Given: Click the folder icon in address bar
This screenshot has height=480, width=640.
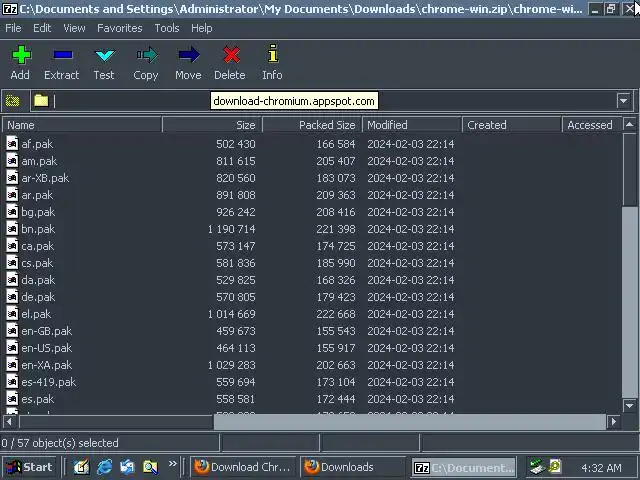Looking at the screenshot, I should click(x=41, y=100).
